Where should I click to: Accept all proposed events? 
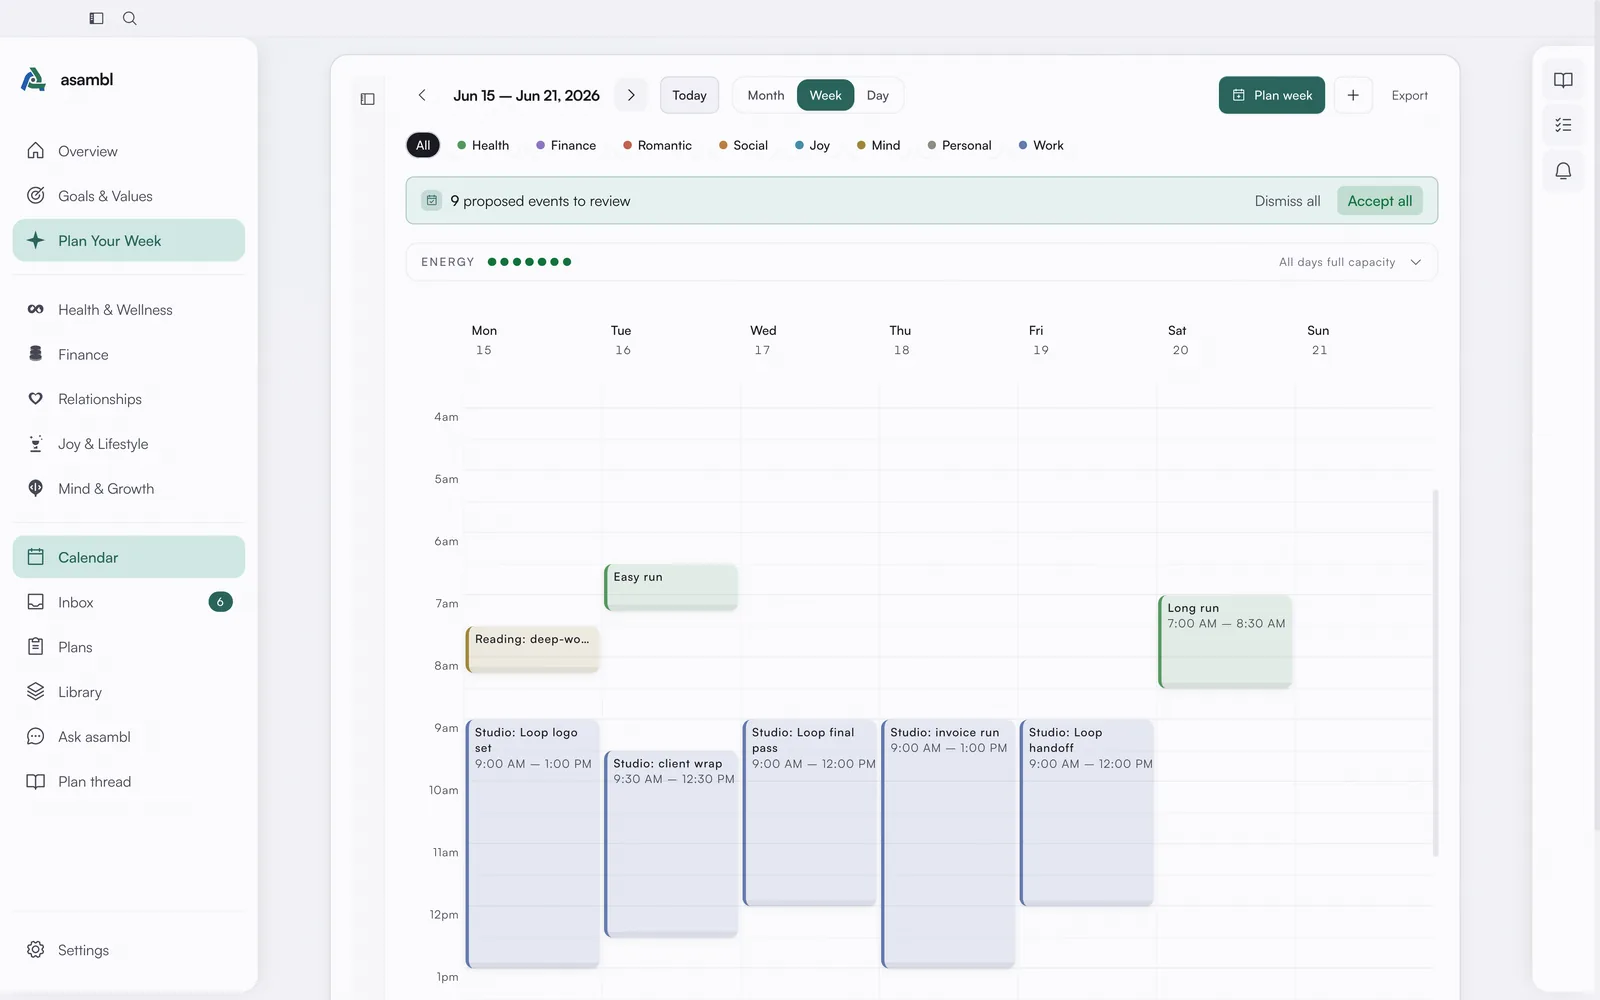click(x=1380, y=201)
